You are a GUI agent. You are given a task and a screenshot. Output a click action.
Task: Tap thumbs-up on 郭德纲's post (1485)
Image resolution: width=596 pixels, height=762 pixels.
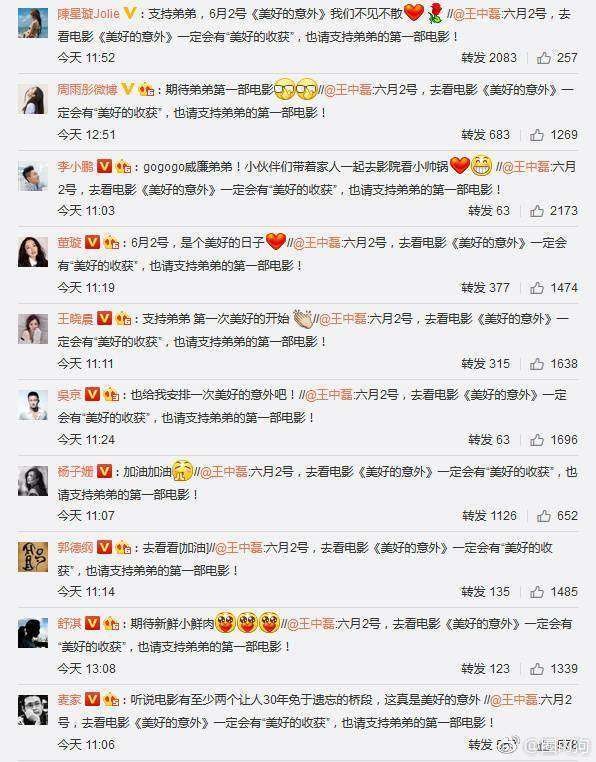pos(537,591)
